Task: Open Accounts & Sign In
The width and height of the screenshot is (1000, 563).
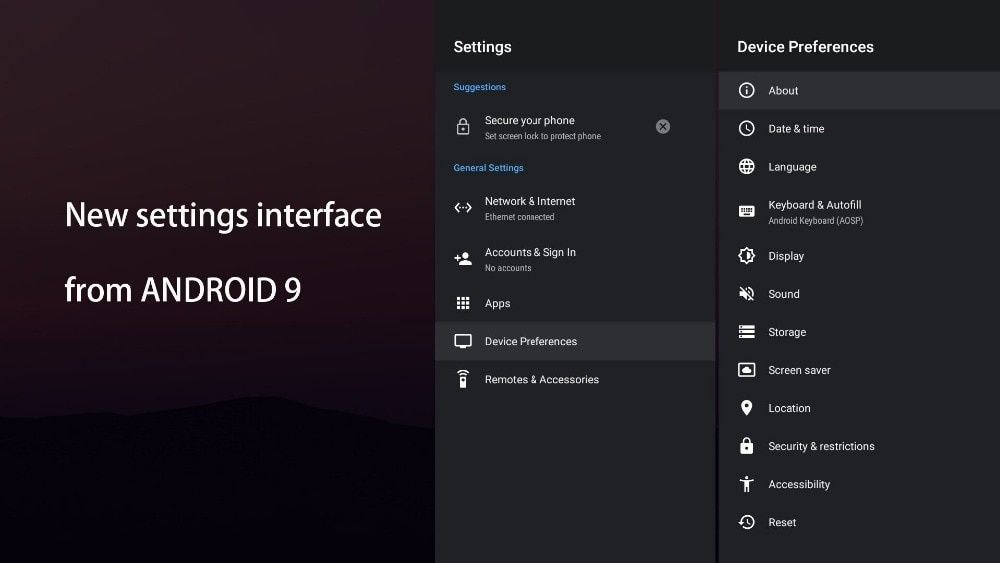Action: point(530,258)
